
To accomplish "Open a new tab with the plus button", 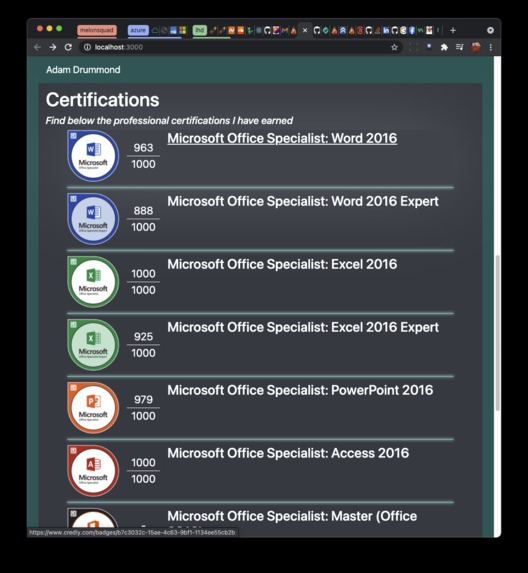I will point(453,30).
